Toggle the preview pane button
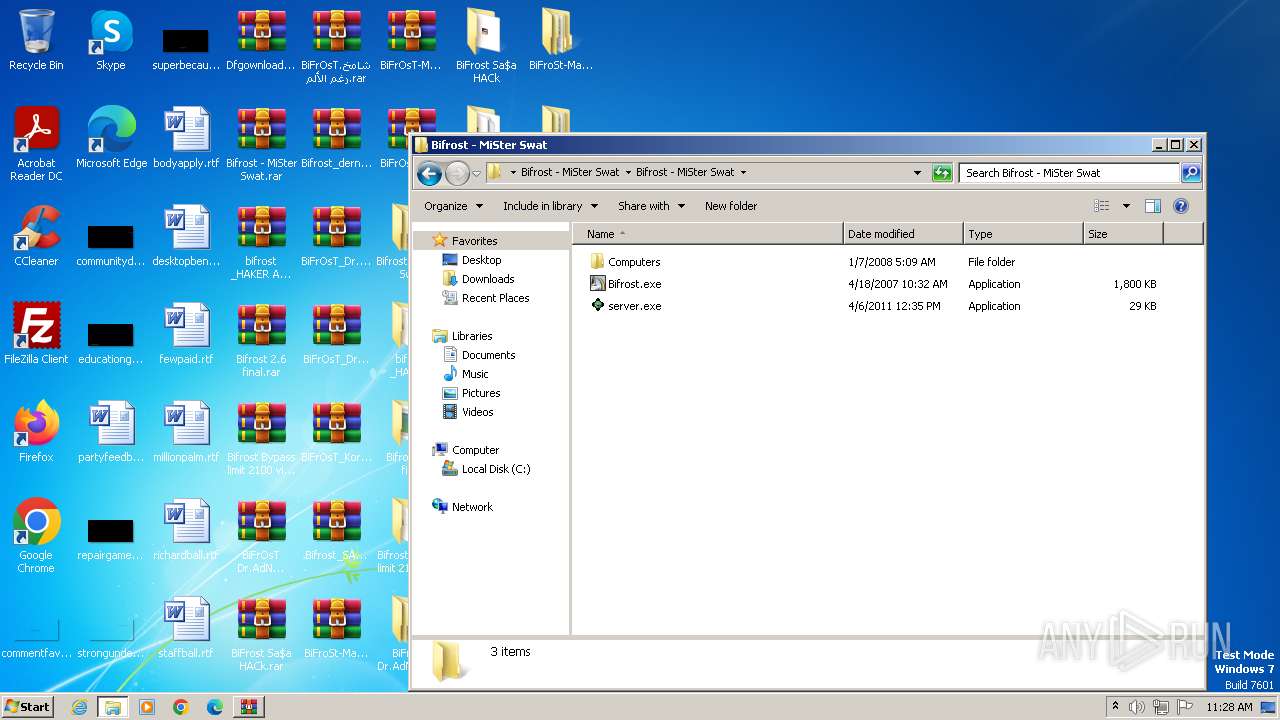 (1152, 206)
